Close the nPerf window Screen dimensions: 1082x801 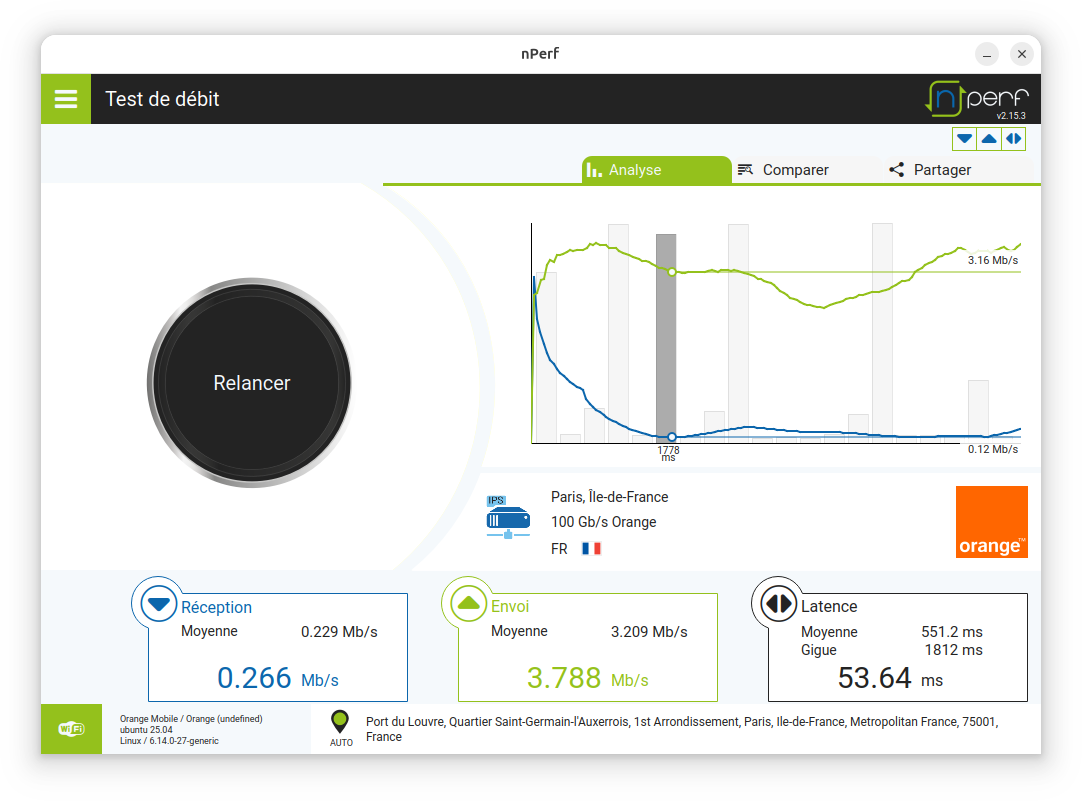point(1022,54)
